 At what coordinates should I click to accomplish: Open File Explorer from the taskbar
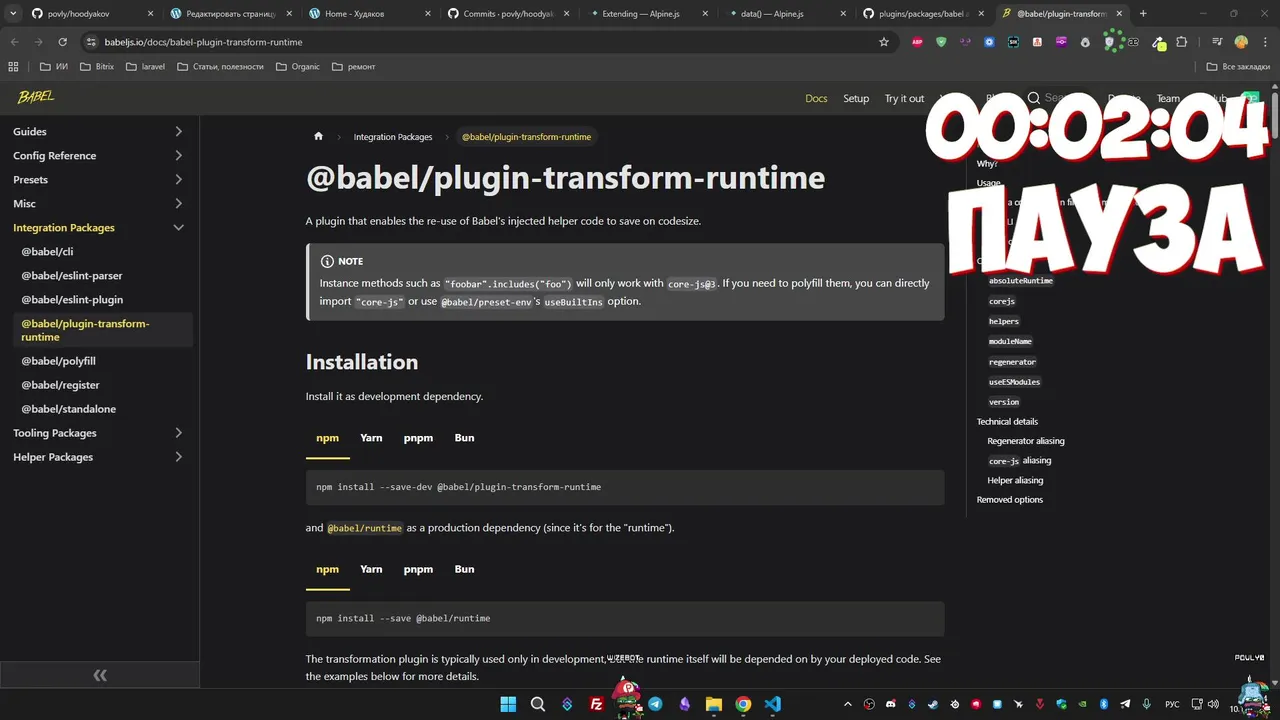(x=714, y=704)
